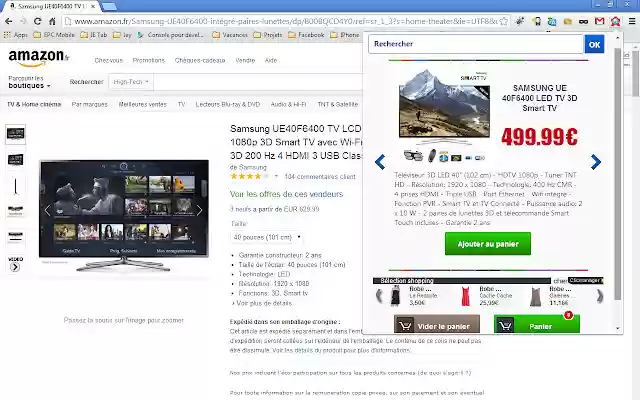Click the Amazon.fr logo

pyautogui.click(x=39, y=58)
